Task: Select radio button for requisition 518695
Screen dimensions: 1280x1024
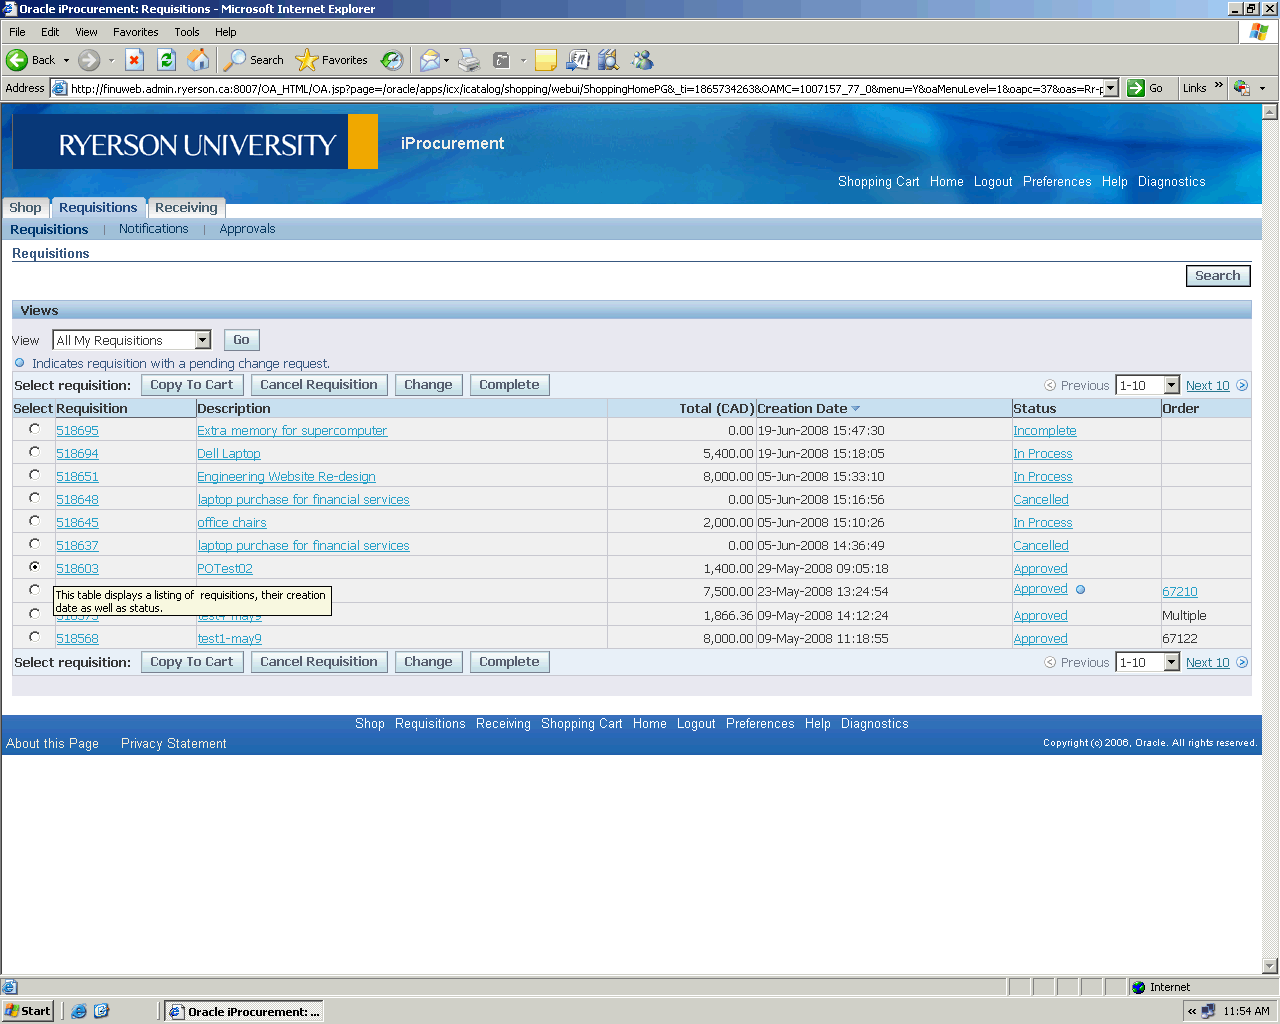Action: (x=35, y=429)
